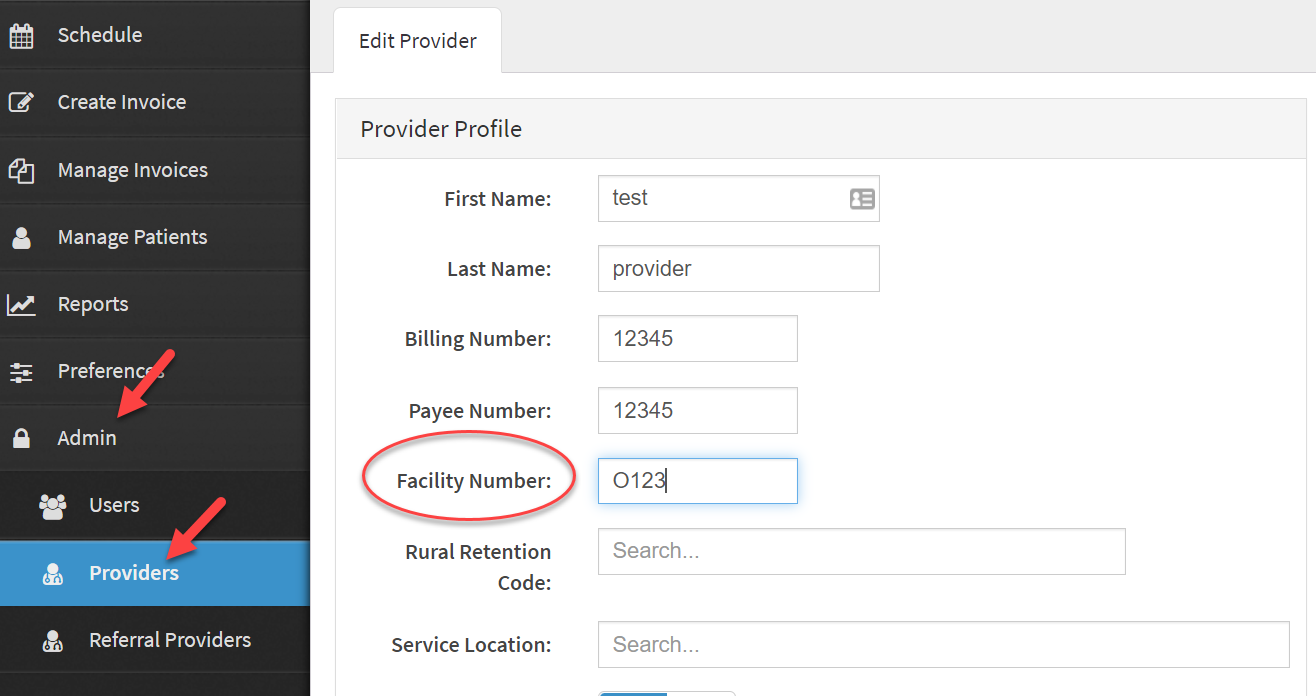Click the Referral Providers doctor icon
Viewport: 1316px width, 696px height.
[x=53, y=640]
